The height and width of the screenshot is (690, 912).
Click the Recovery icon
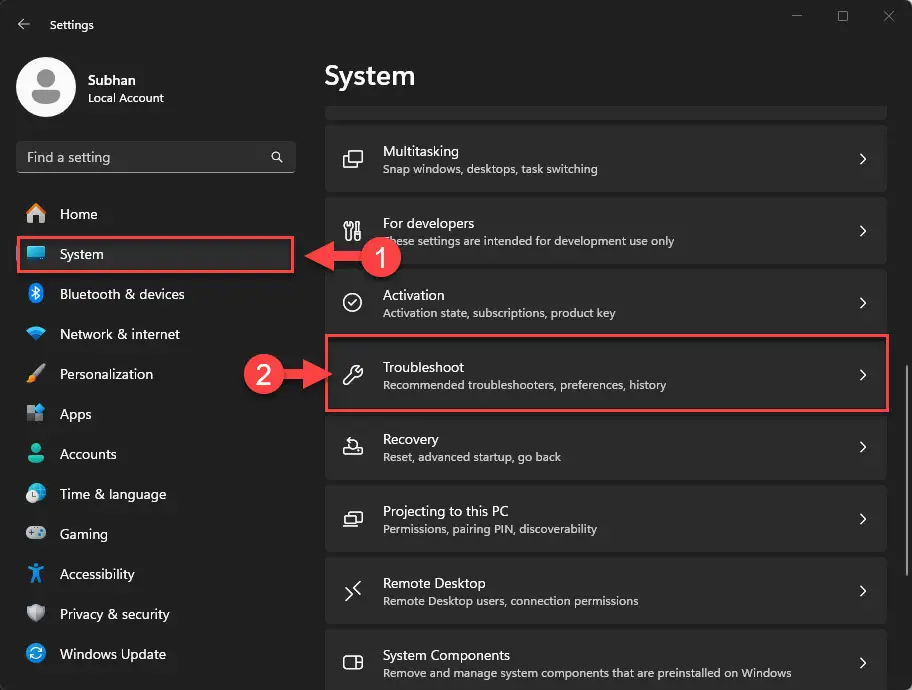click(x=352, y=447)
